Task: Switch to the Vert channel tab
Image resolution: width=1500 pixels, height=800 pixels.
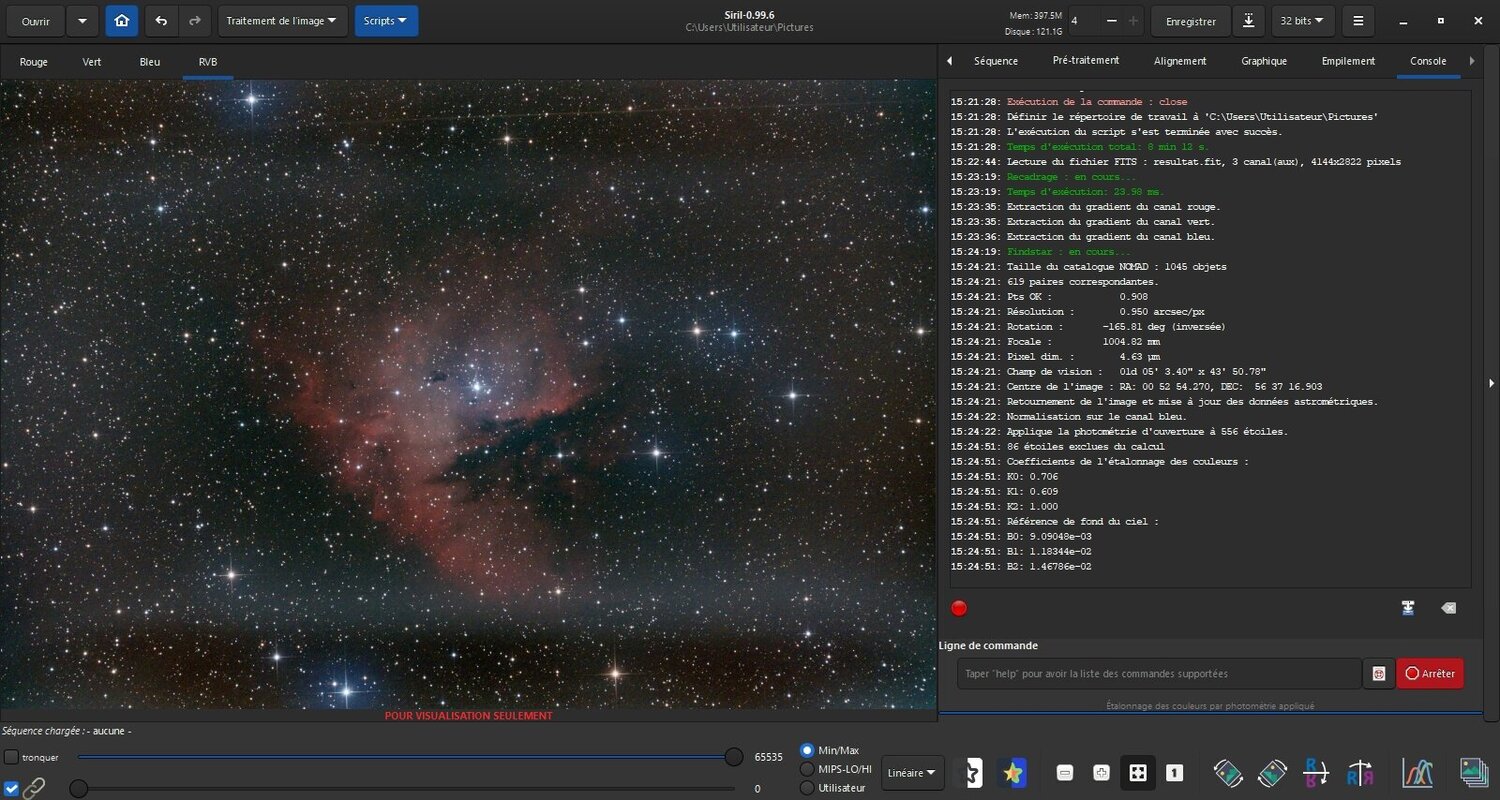Action: tap(91, 61)
